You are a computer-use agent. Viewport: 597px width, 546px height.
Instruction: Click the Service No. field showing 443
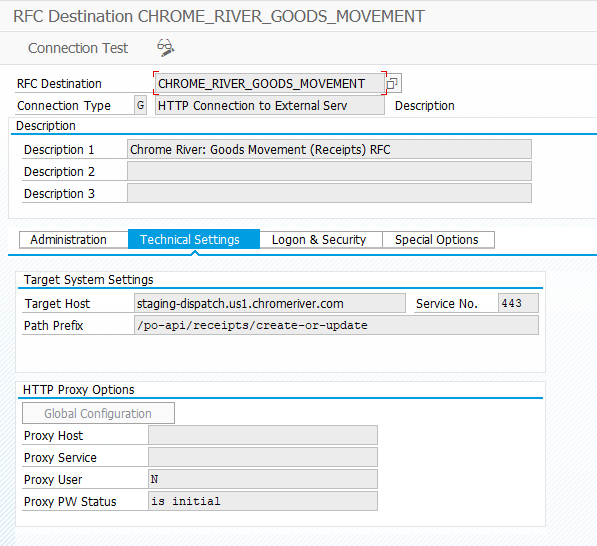[x=518, y=303]
